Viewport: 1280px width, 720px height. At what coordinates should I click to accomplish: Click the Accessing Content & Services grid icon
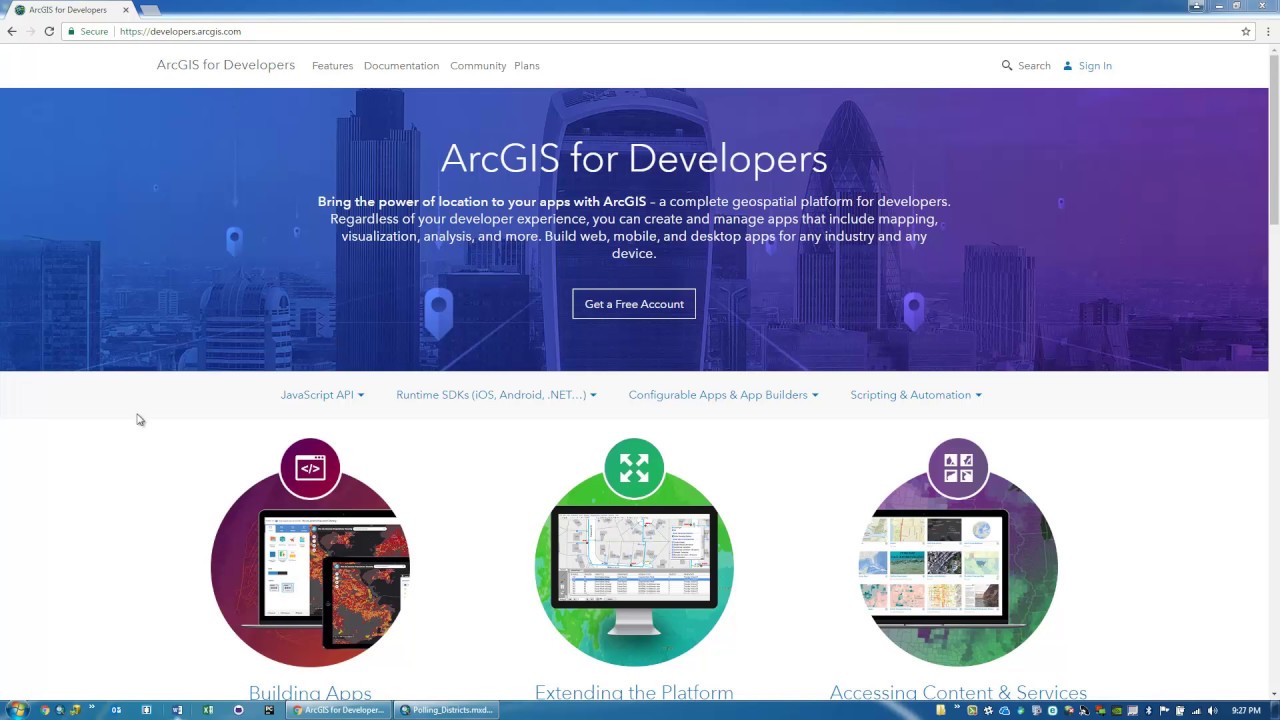(x=958, y=468)
